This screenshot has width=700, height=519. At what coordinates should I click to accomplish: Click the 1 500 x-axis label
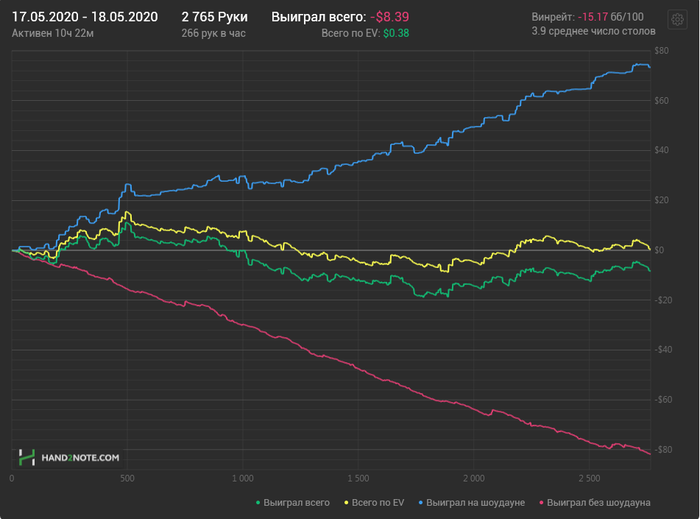(358, 478)
